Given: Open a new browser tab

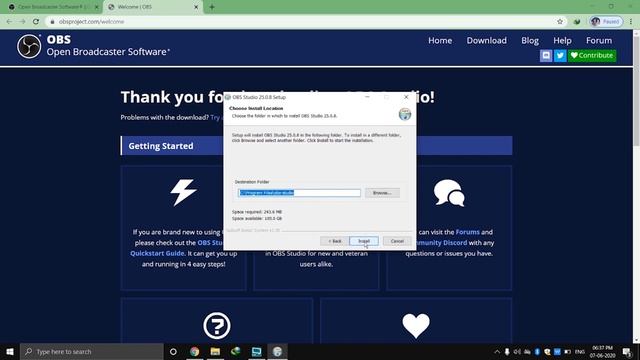Looking at the screenshot, I should 212,7.
